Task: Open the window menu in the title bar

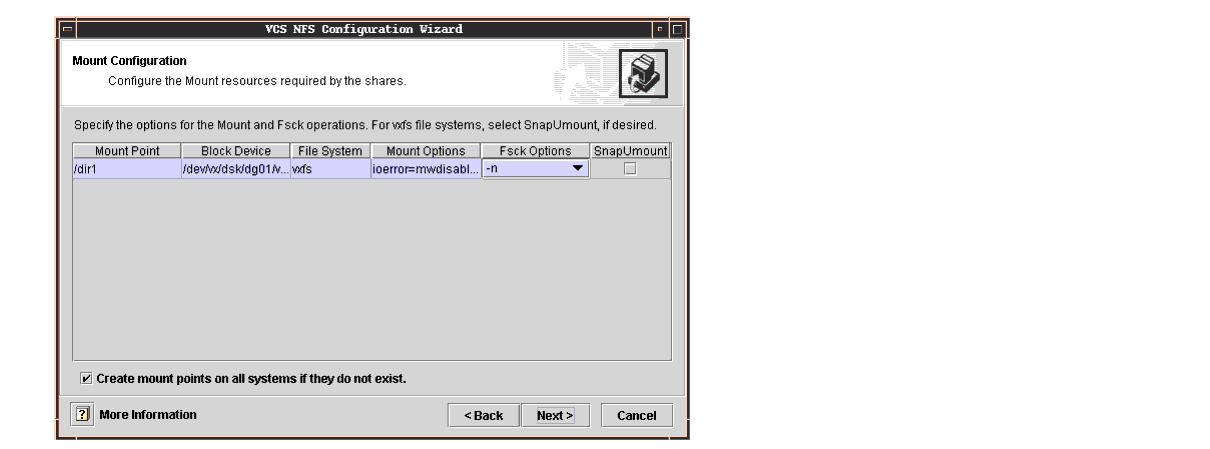Action: tap(65, 29)
